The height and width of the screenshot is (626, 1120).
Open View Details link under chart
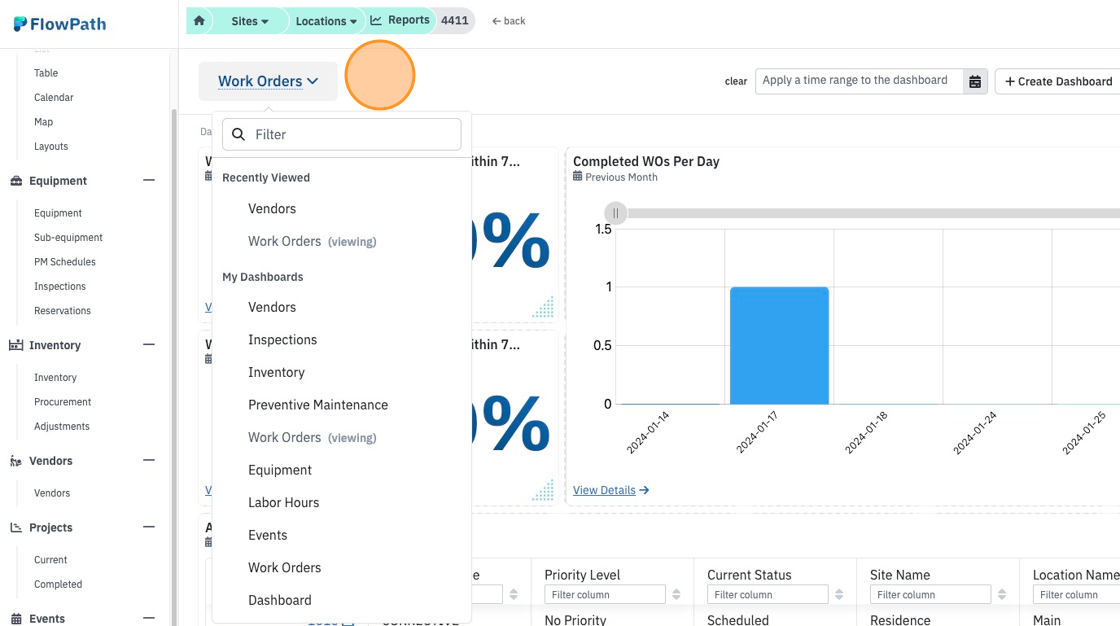click(x=611, y=490)
